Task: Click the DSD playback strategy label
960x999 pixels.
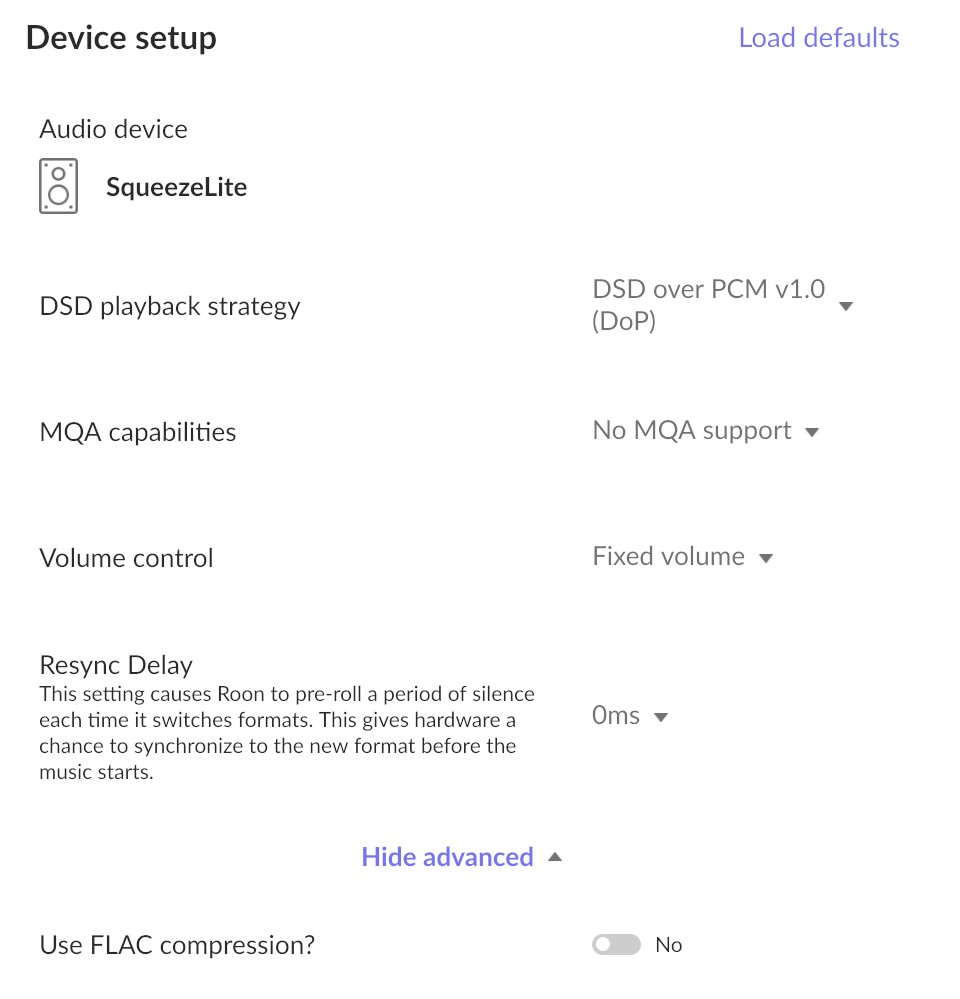Action: click(170, 306)
